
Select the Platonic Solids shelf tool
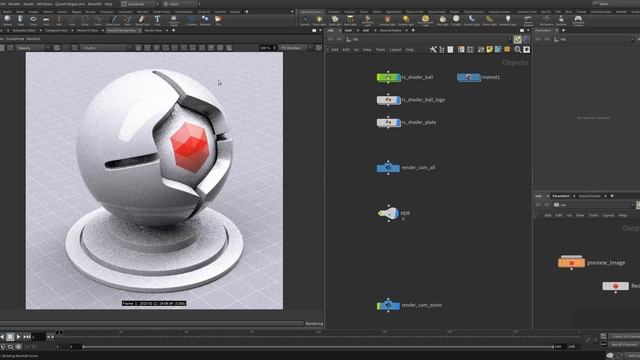pyautogui.click(x=174, y=20)
